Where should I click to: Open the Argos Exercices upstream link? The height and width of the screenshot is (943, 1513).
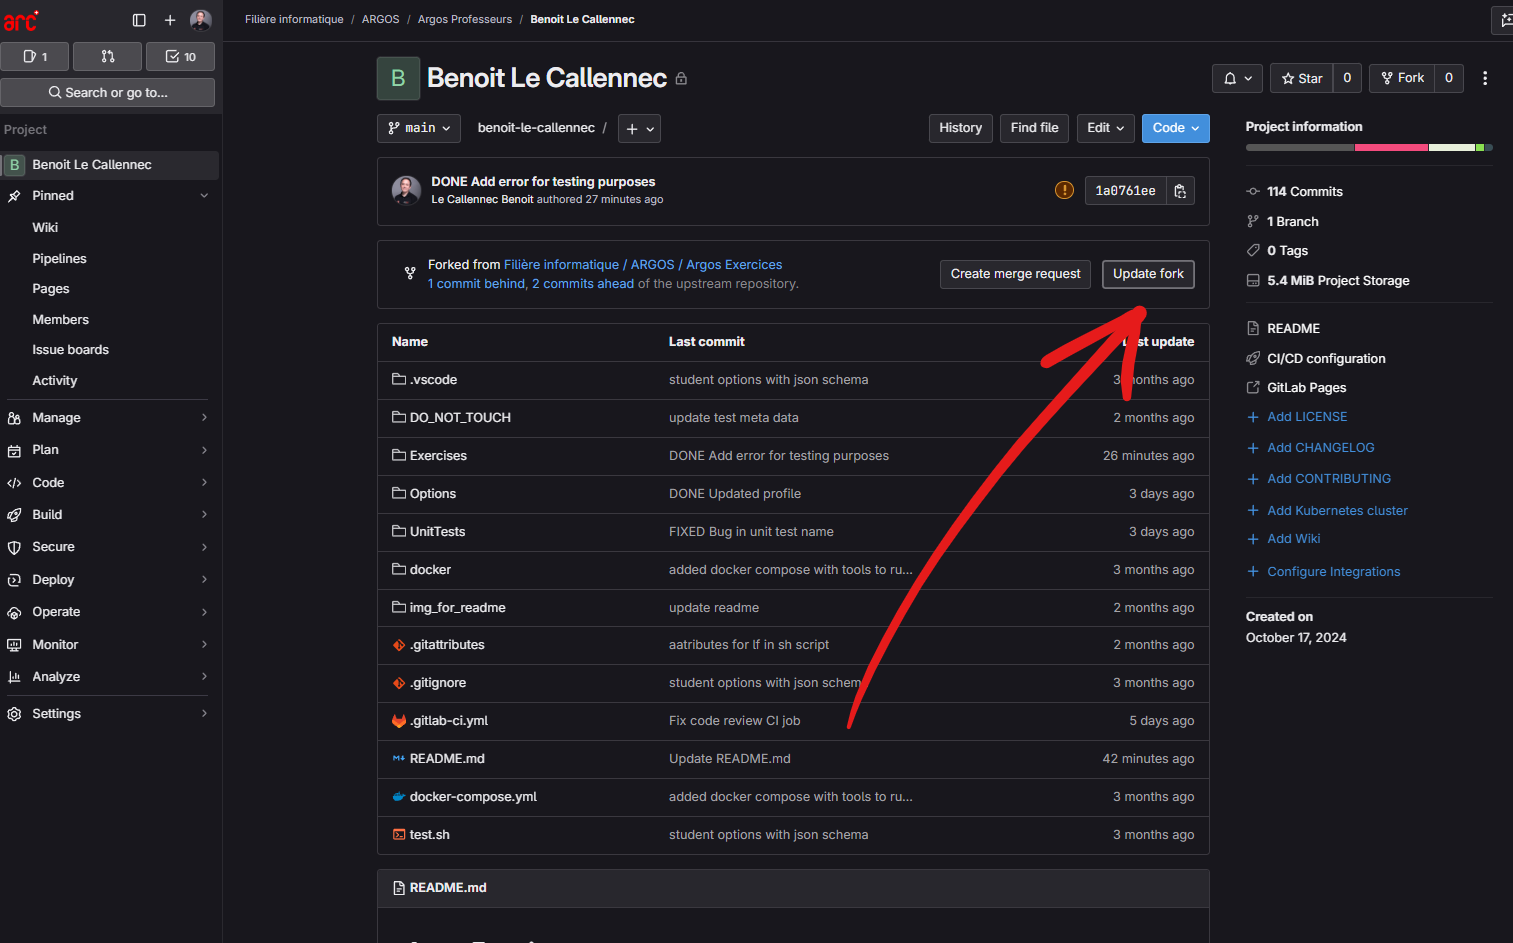(x=734, y=265)
